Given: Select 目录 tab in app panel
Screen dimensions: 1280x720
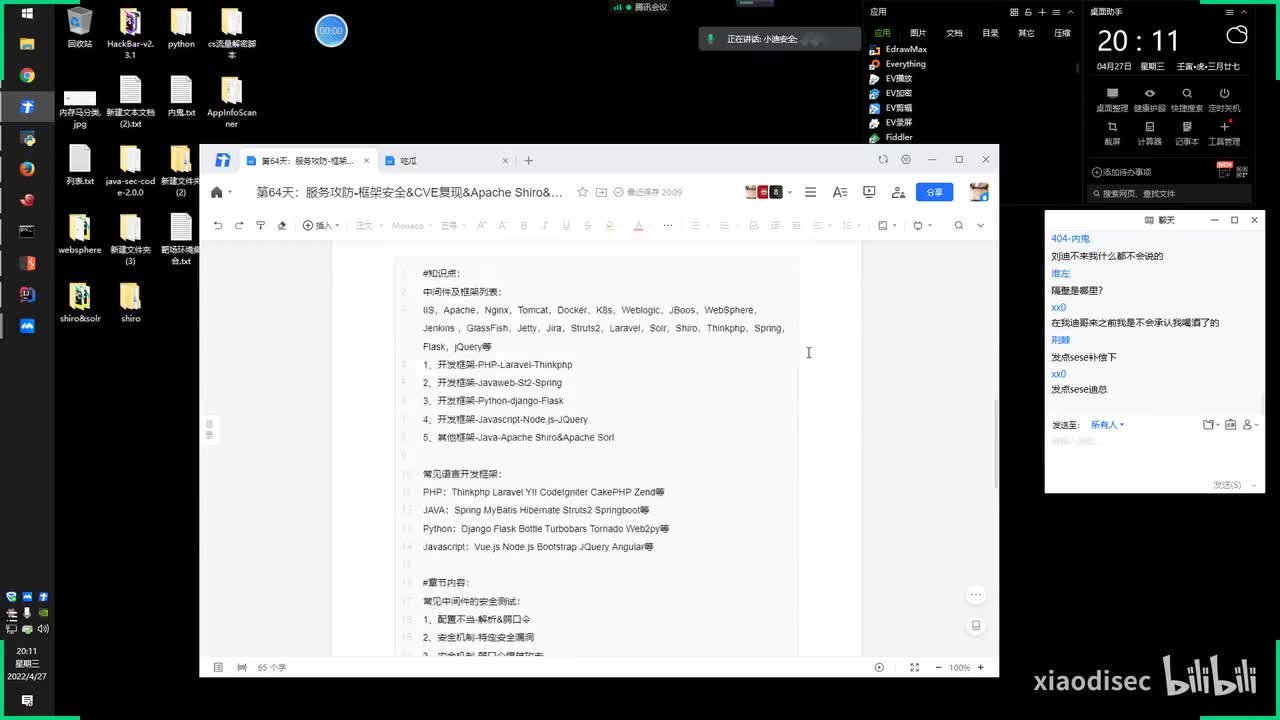Looking at the screenshot, I should click(x=990, y=33).
